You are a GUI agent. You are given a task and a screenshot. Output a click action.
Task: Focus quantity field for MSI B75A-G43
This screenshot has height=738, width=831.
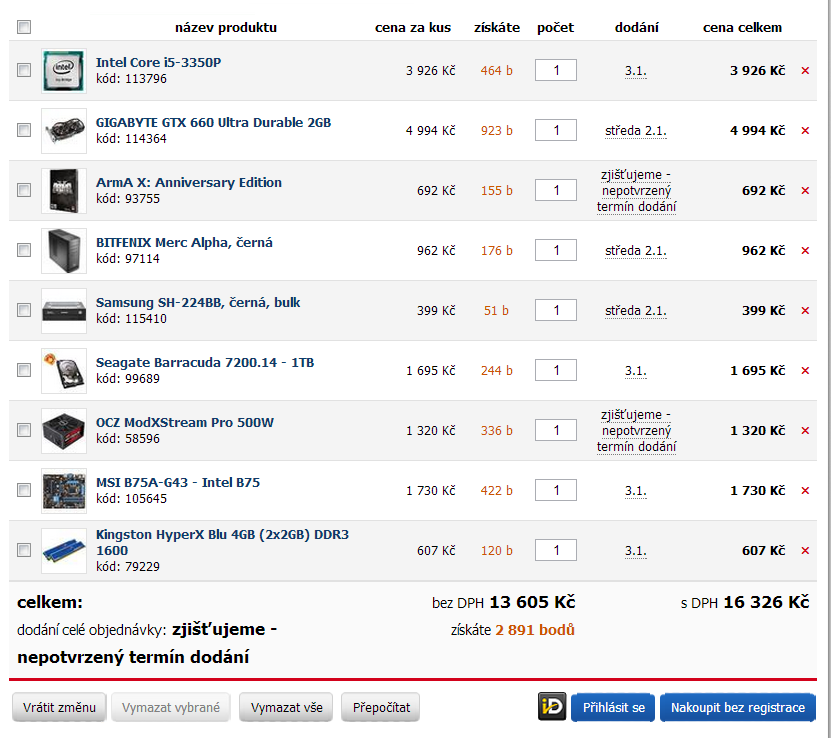tap(556, 490)
